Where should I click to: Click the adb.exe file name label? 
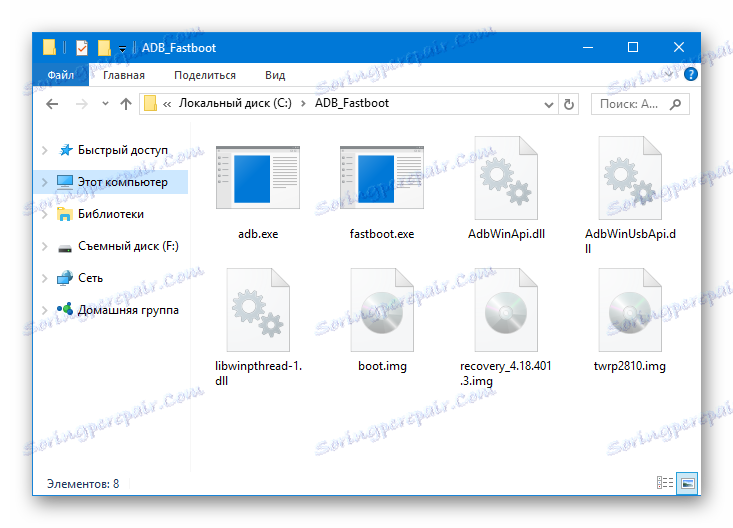click(x=258, y=234)
